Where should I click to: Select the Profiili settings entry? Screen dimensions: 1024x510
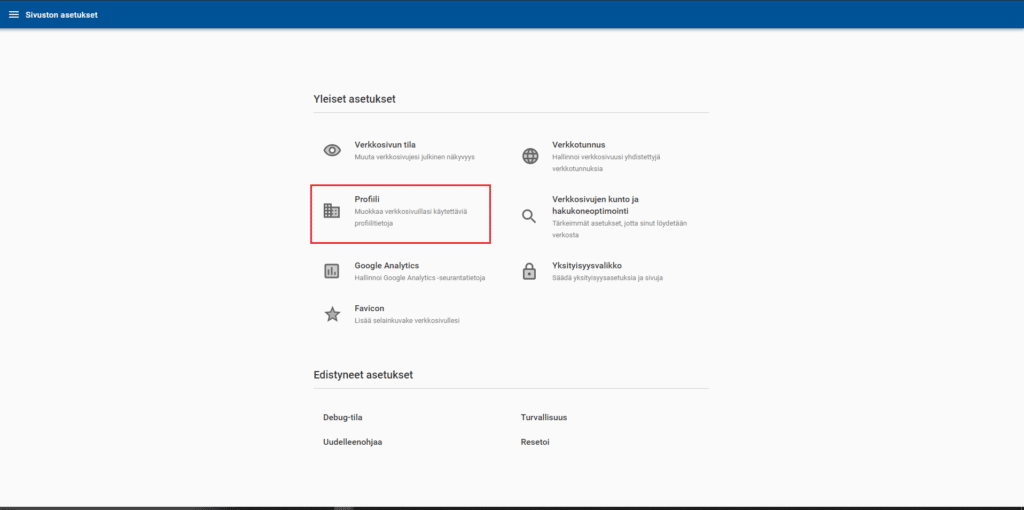[x=367, y=199]
